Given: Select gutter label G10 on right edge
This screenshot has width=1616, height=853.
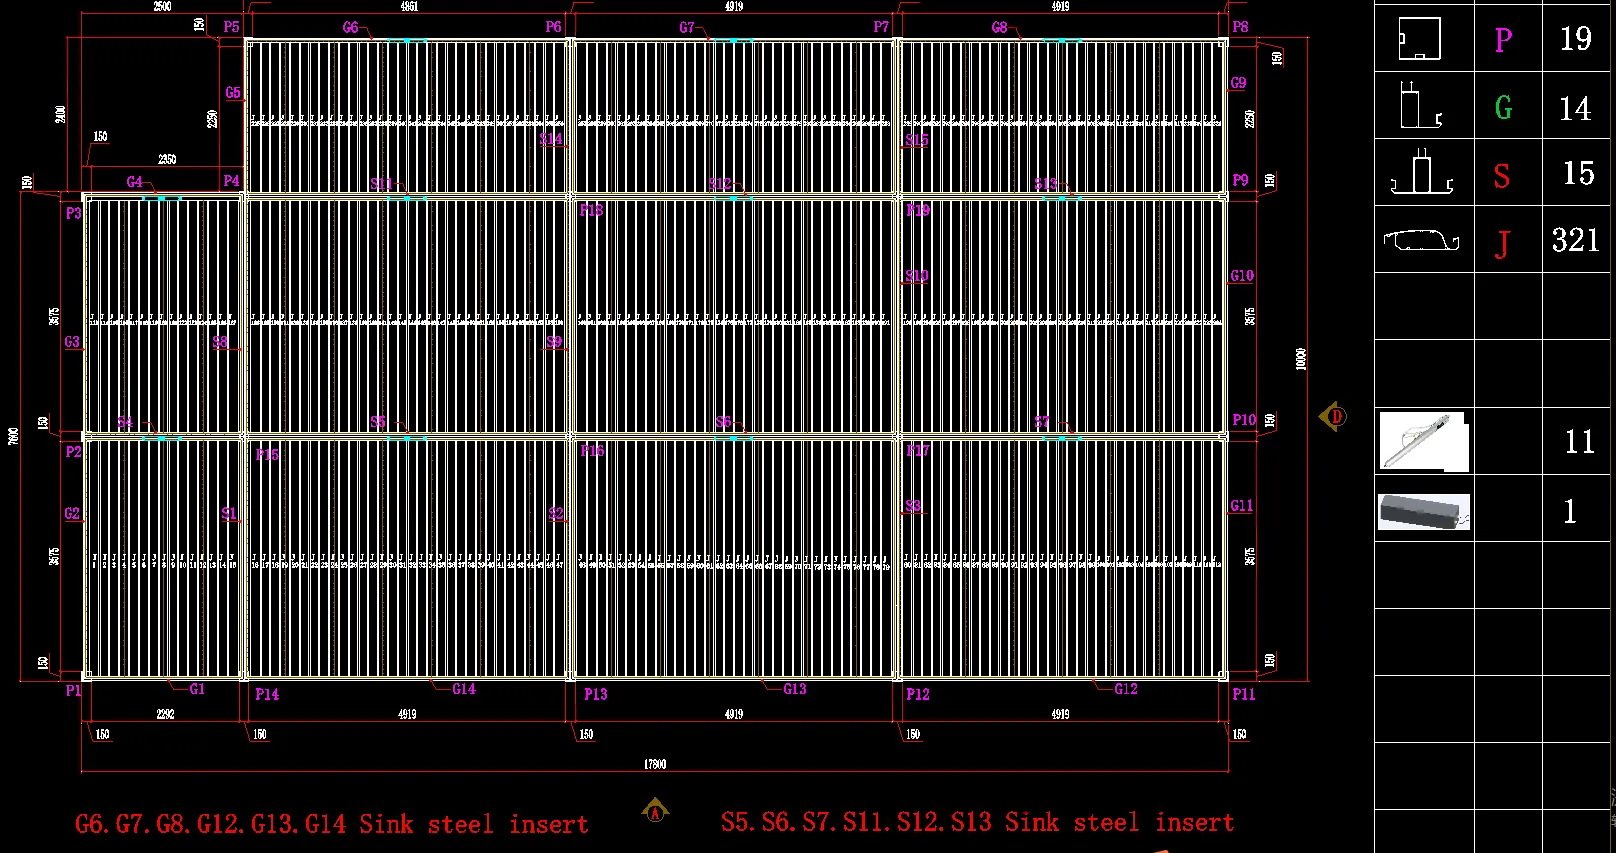Looking at the screenshot, I should tap(1242, 275).
